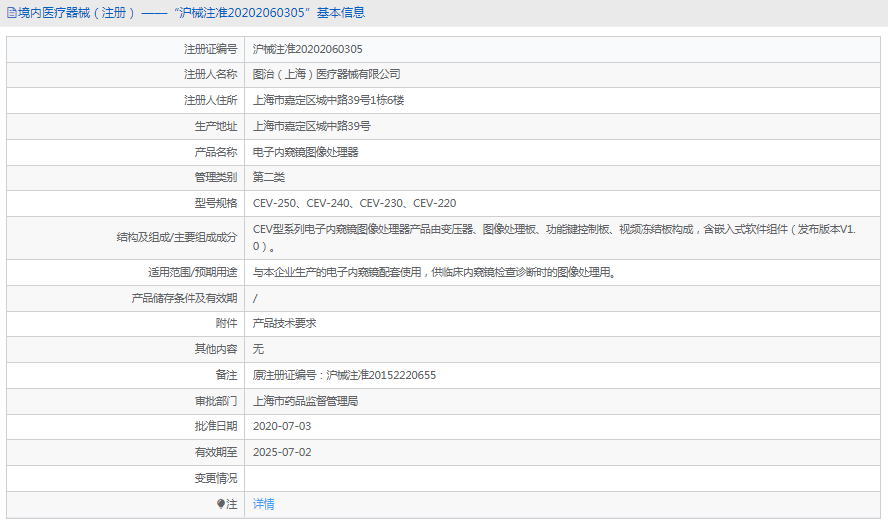The width and height of the screenshot is (888, 520).
Task: Click the 产品名称 label
Action: pos(216,152)
